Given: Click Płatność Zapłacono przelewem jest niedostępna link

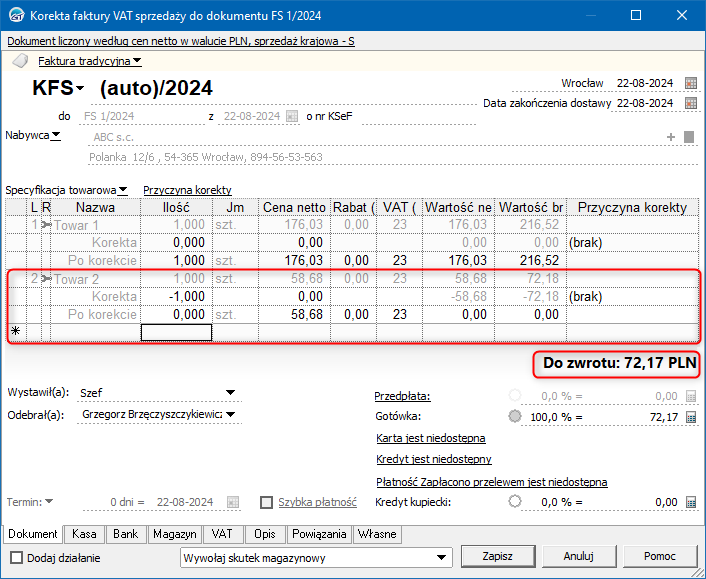Looking at the screenshot, I should point(492,482).
